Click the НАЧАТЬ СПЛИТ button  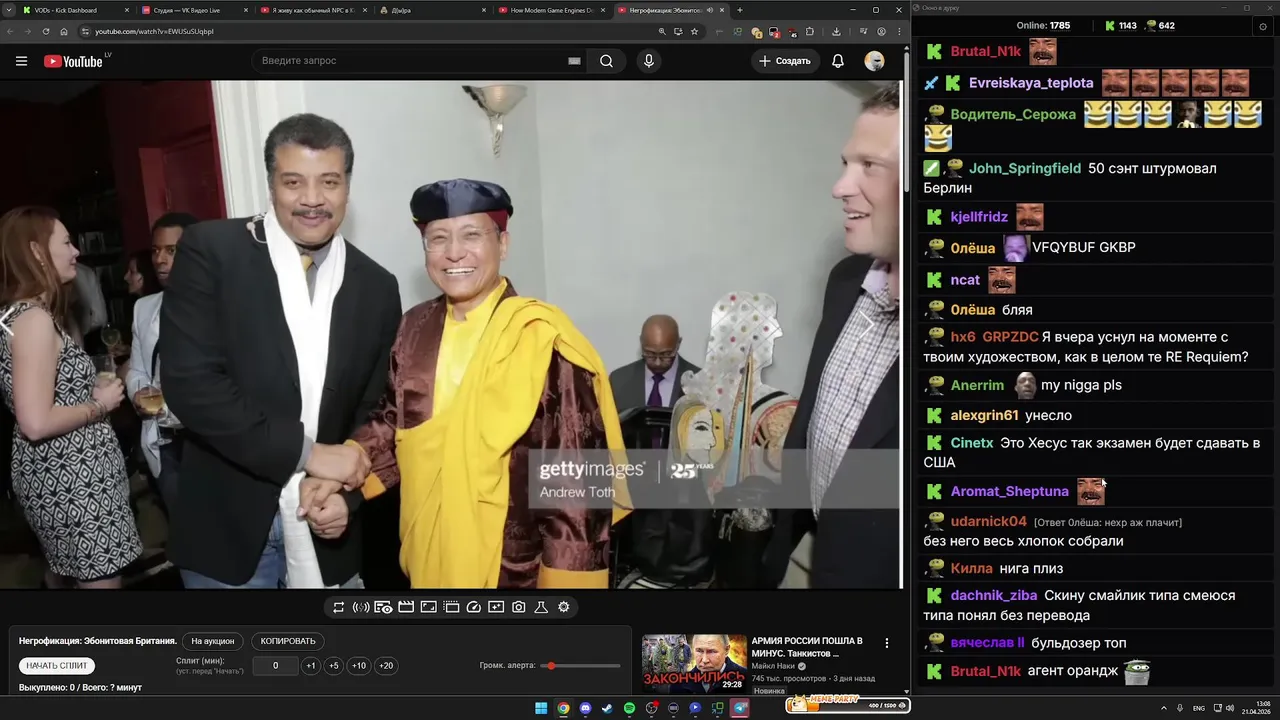pos(57,665)
